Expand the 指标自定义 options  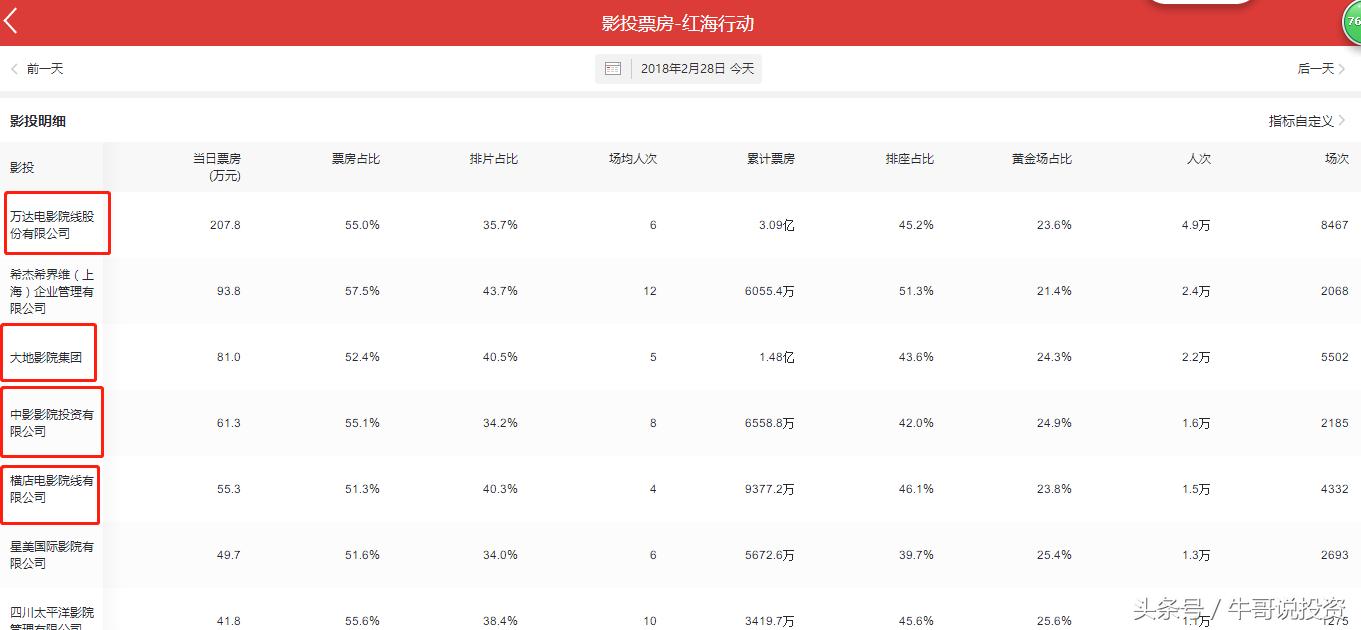pyautogui.click(x=1298, y=118)
